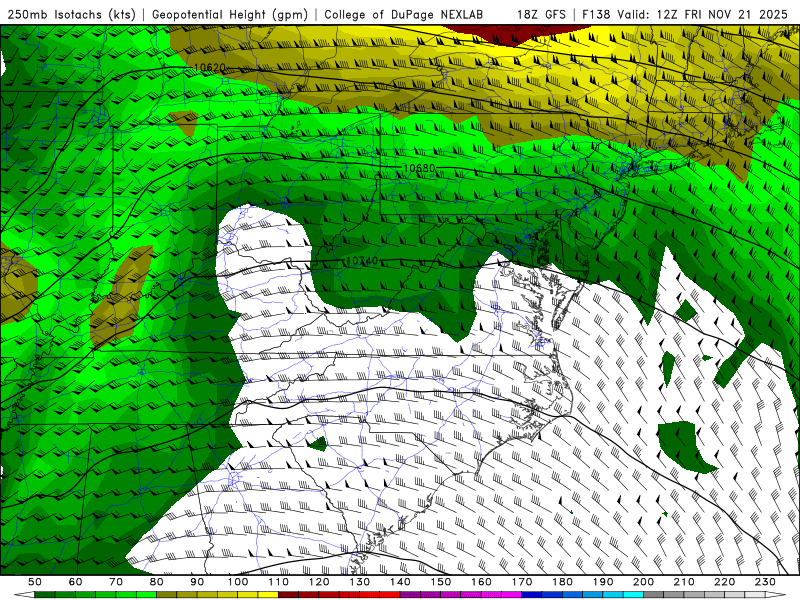Click the 200 value on the color scale
This screenshot has height=600, width=800.
tap(643, 582)
